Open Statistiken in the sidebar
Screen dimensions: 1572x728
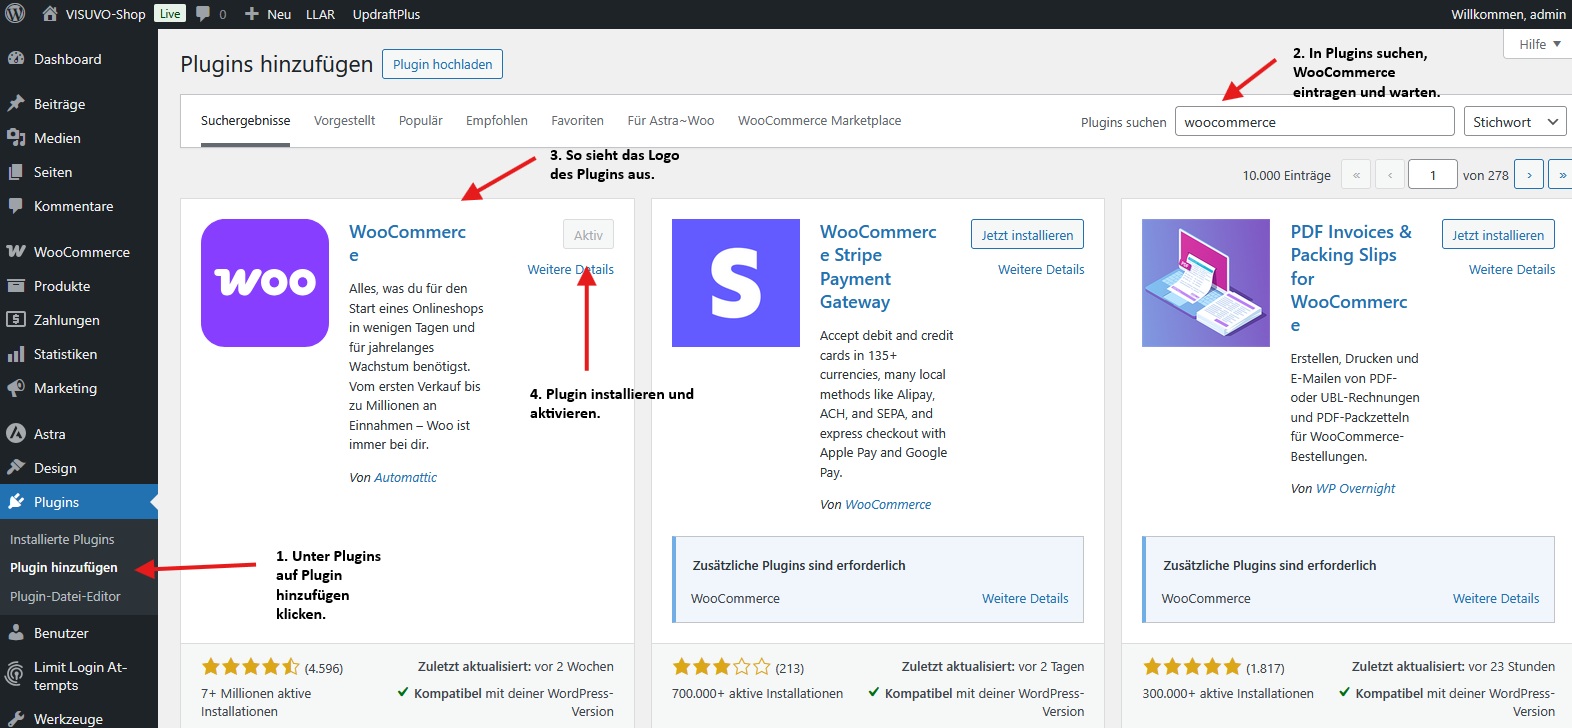click(x=65, y=354)
